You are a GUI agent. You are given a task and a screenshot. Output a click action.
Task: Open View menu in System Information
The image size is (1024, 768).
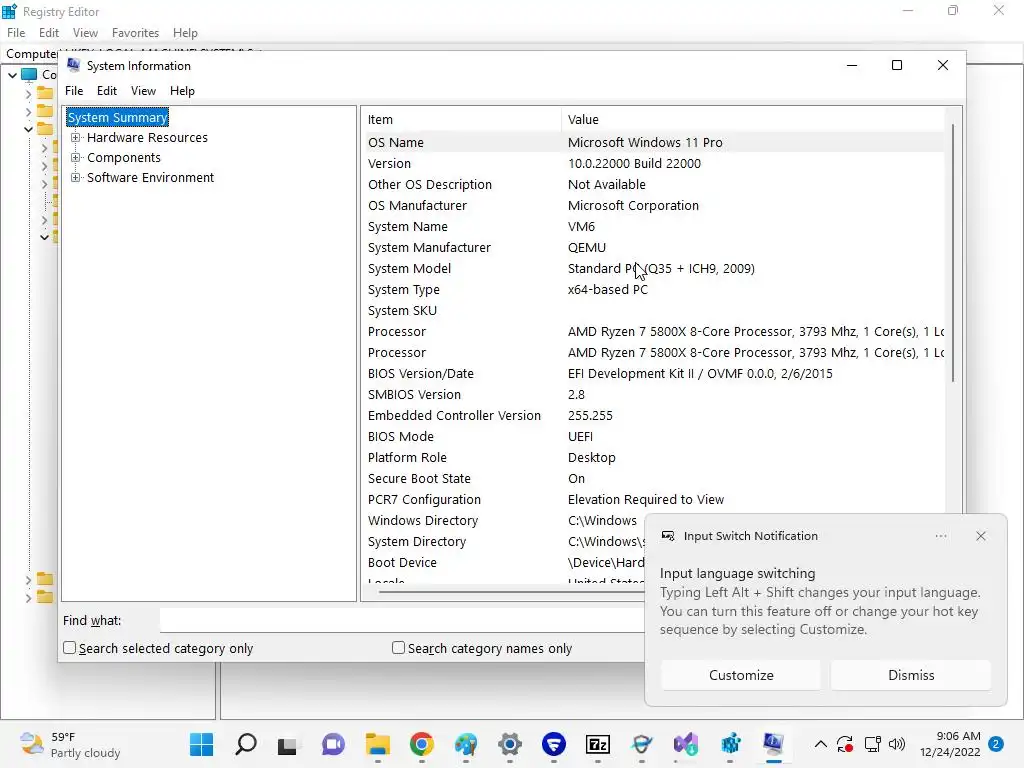[143, 91]
